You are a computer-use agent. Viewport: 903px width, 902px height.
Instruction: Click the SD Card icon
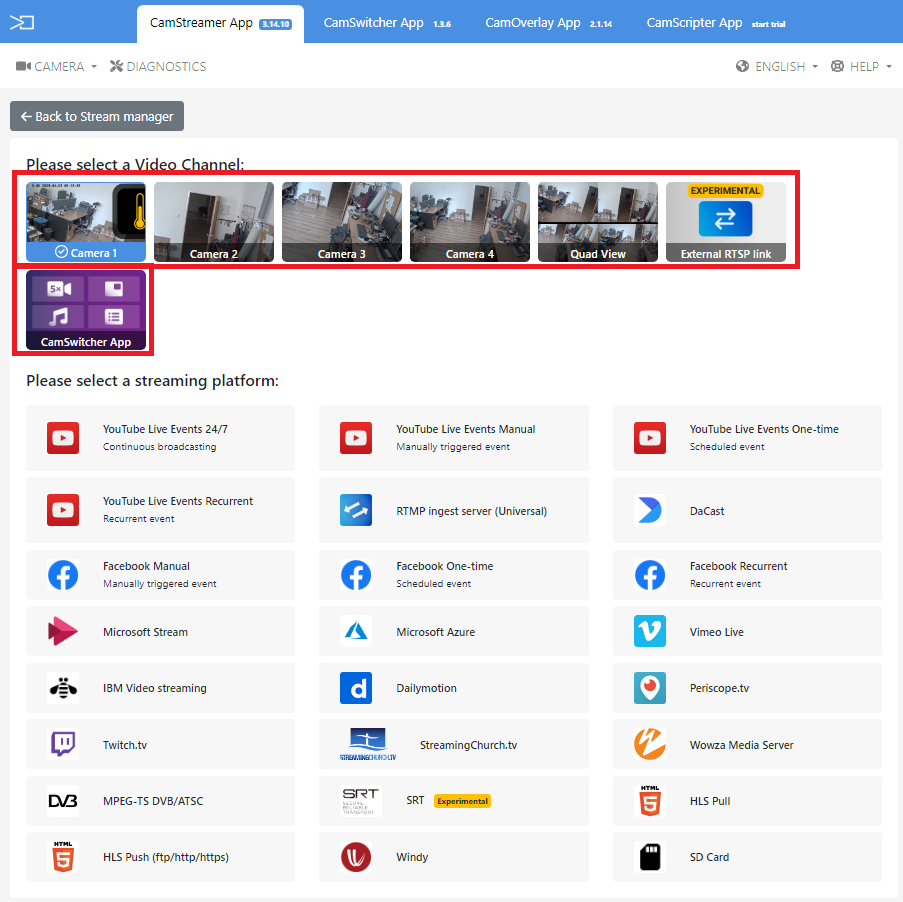pos(650,856)
